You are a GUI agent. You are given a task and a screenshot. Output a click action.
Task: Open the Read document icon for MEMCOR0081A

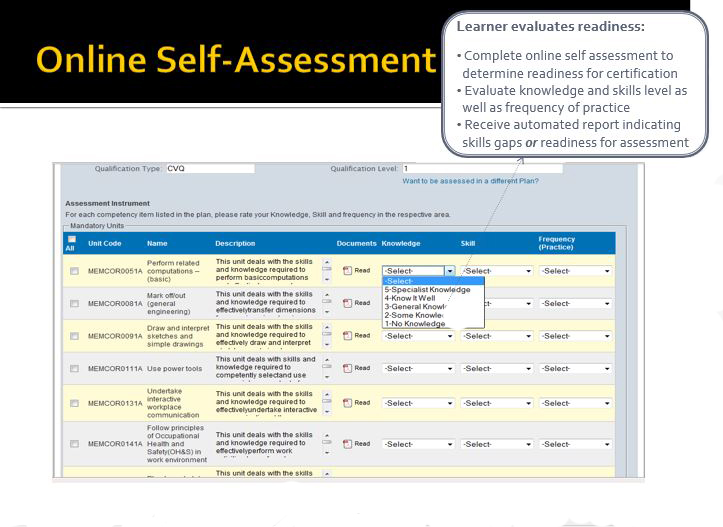click(x=347, y=303)
